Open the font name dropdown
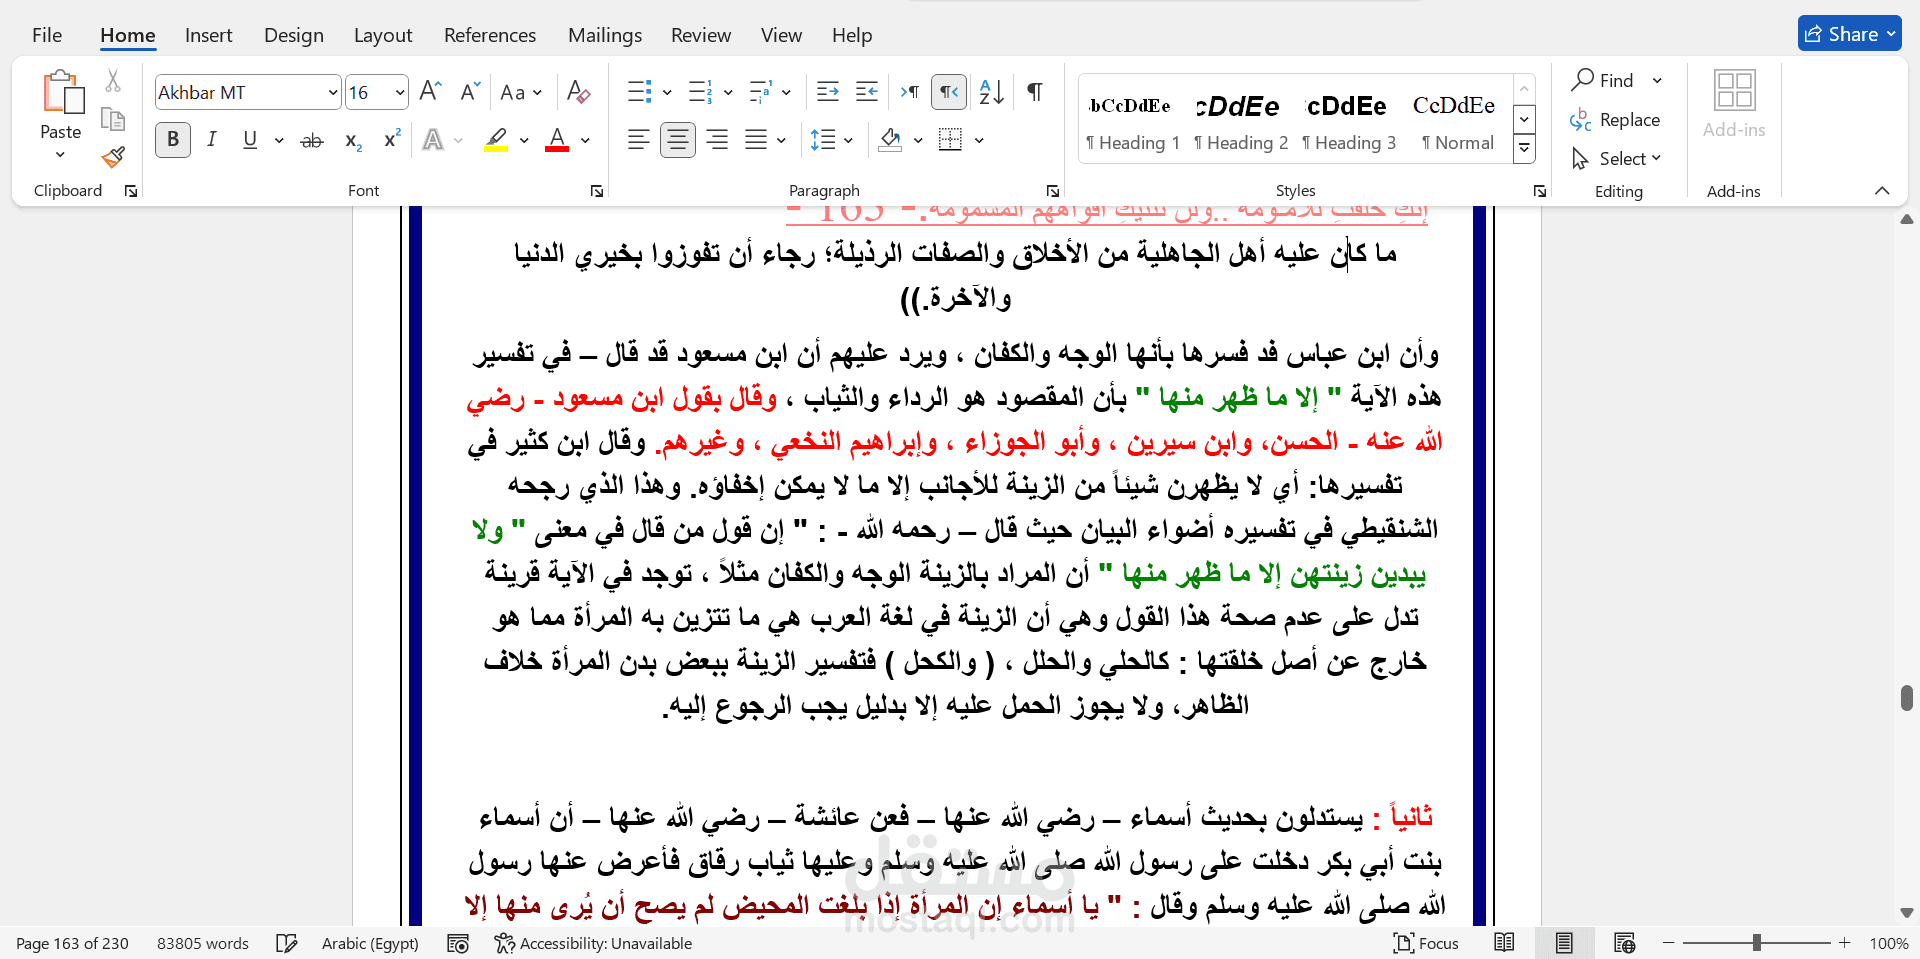 coord(333,93)
